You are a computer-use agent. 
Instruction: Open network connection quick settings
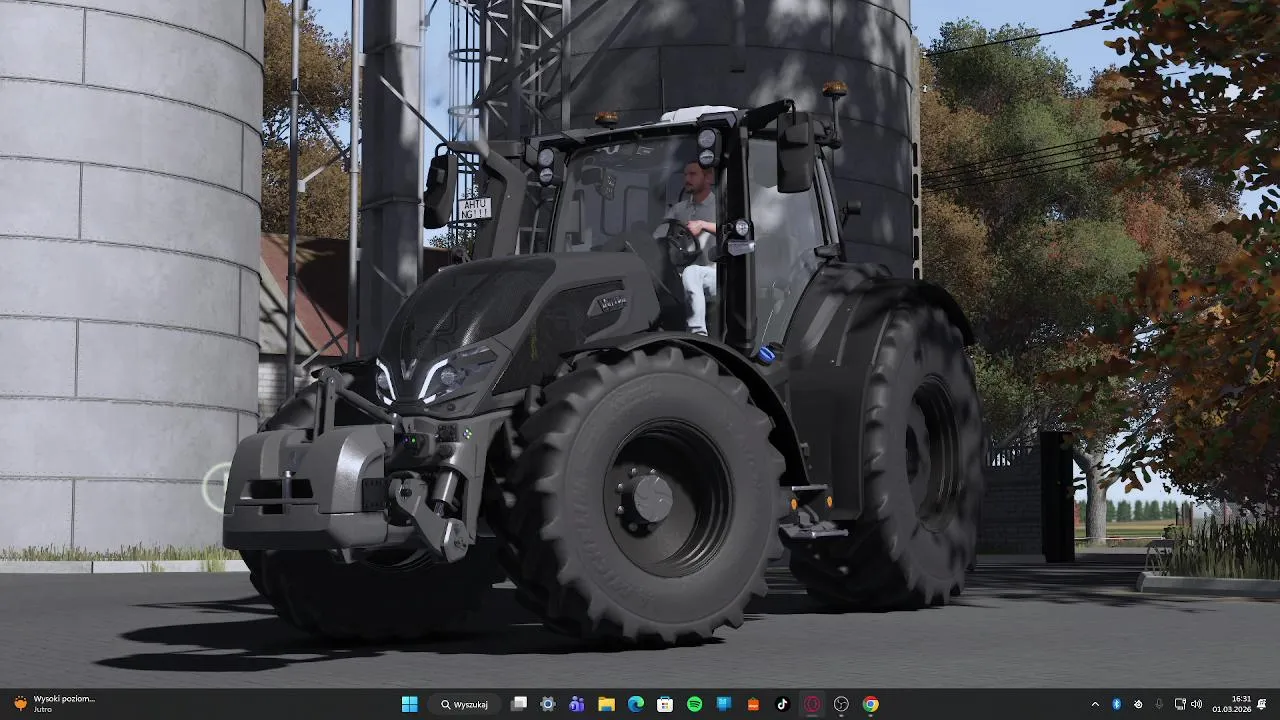click(x=1180, y=704)
